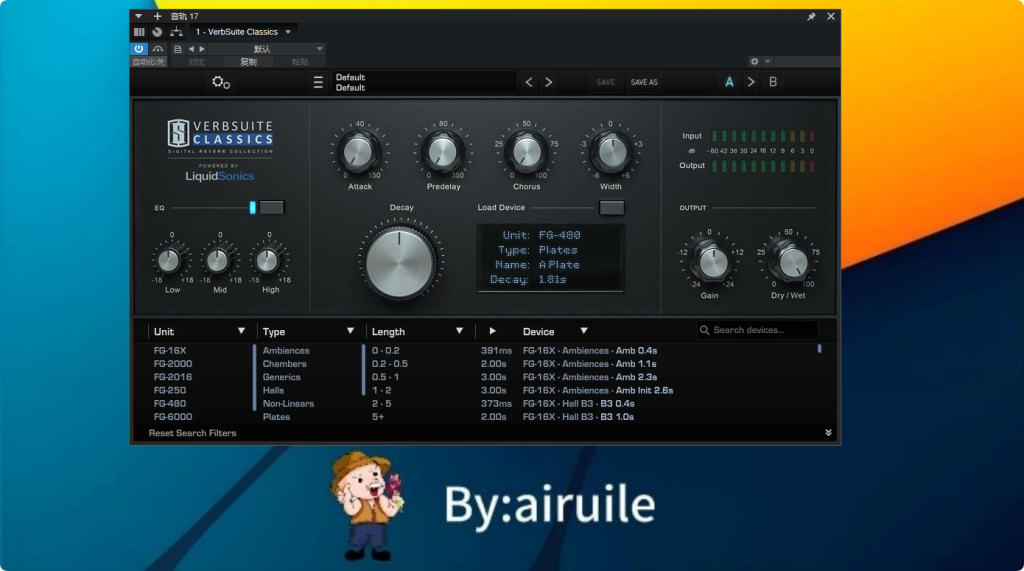
Task: Open the Length column filter dropdown
Action: (459, 331)
